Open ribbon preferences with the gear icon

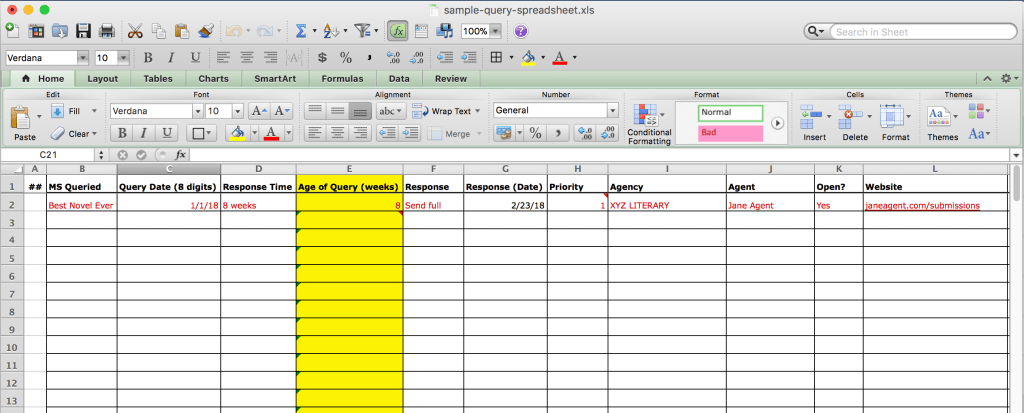pyautogui.click(x=1006, y=78)
